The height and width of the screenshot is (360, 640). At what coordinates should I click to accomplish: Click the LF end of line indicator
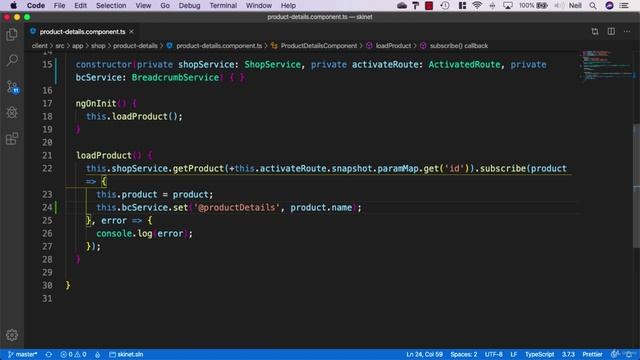coord(513,354)
